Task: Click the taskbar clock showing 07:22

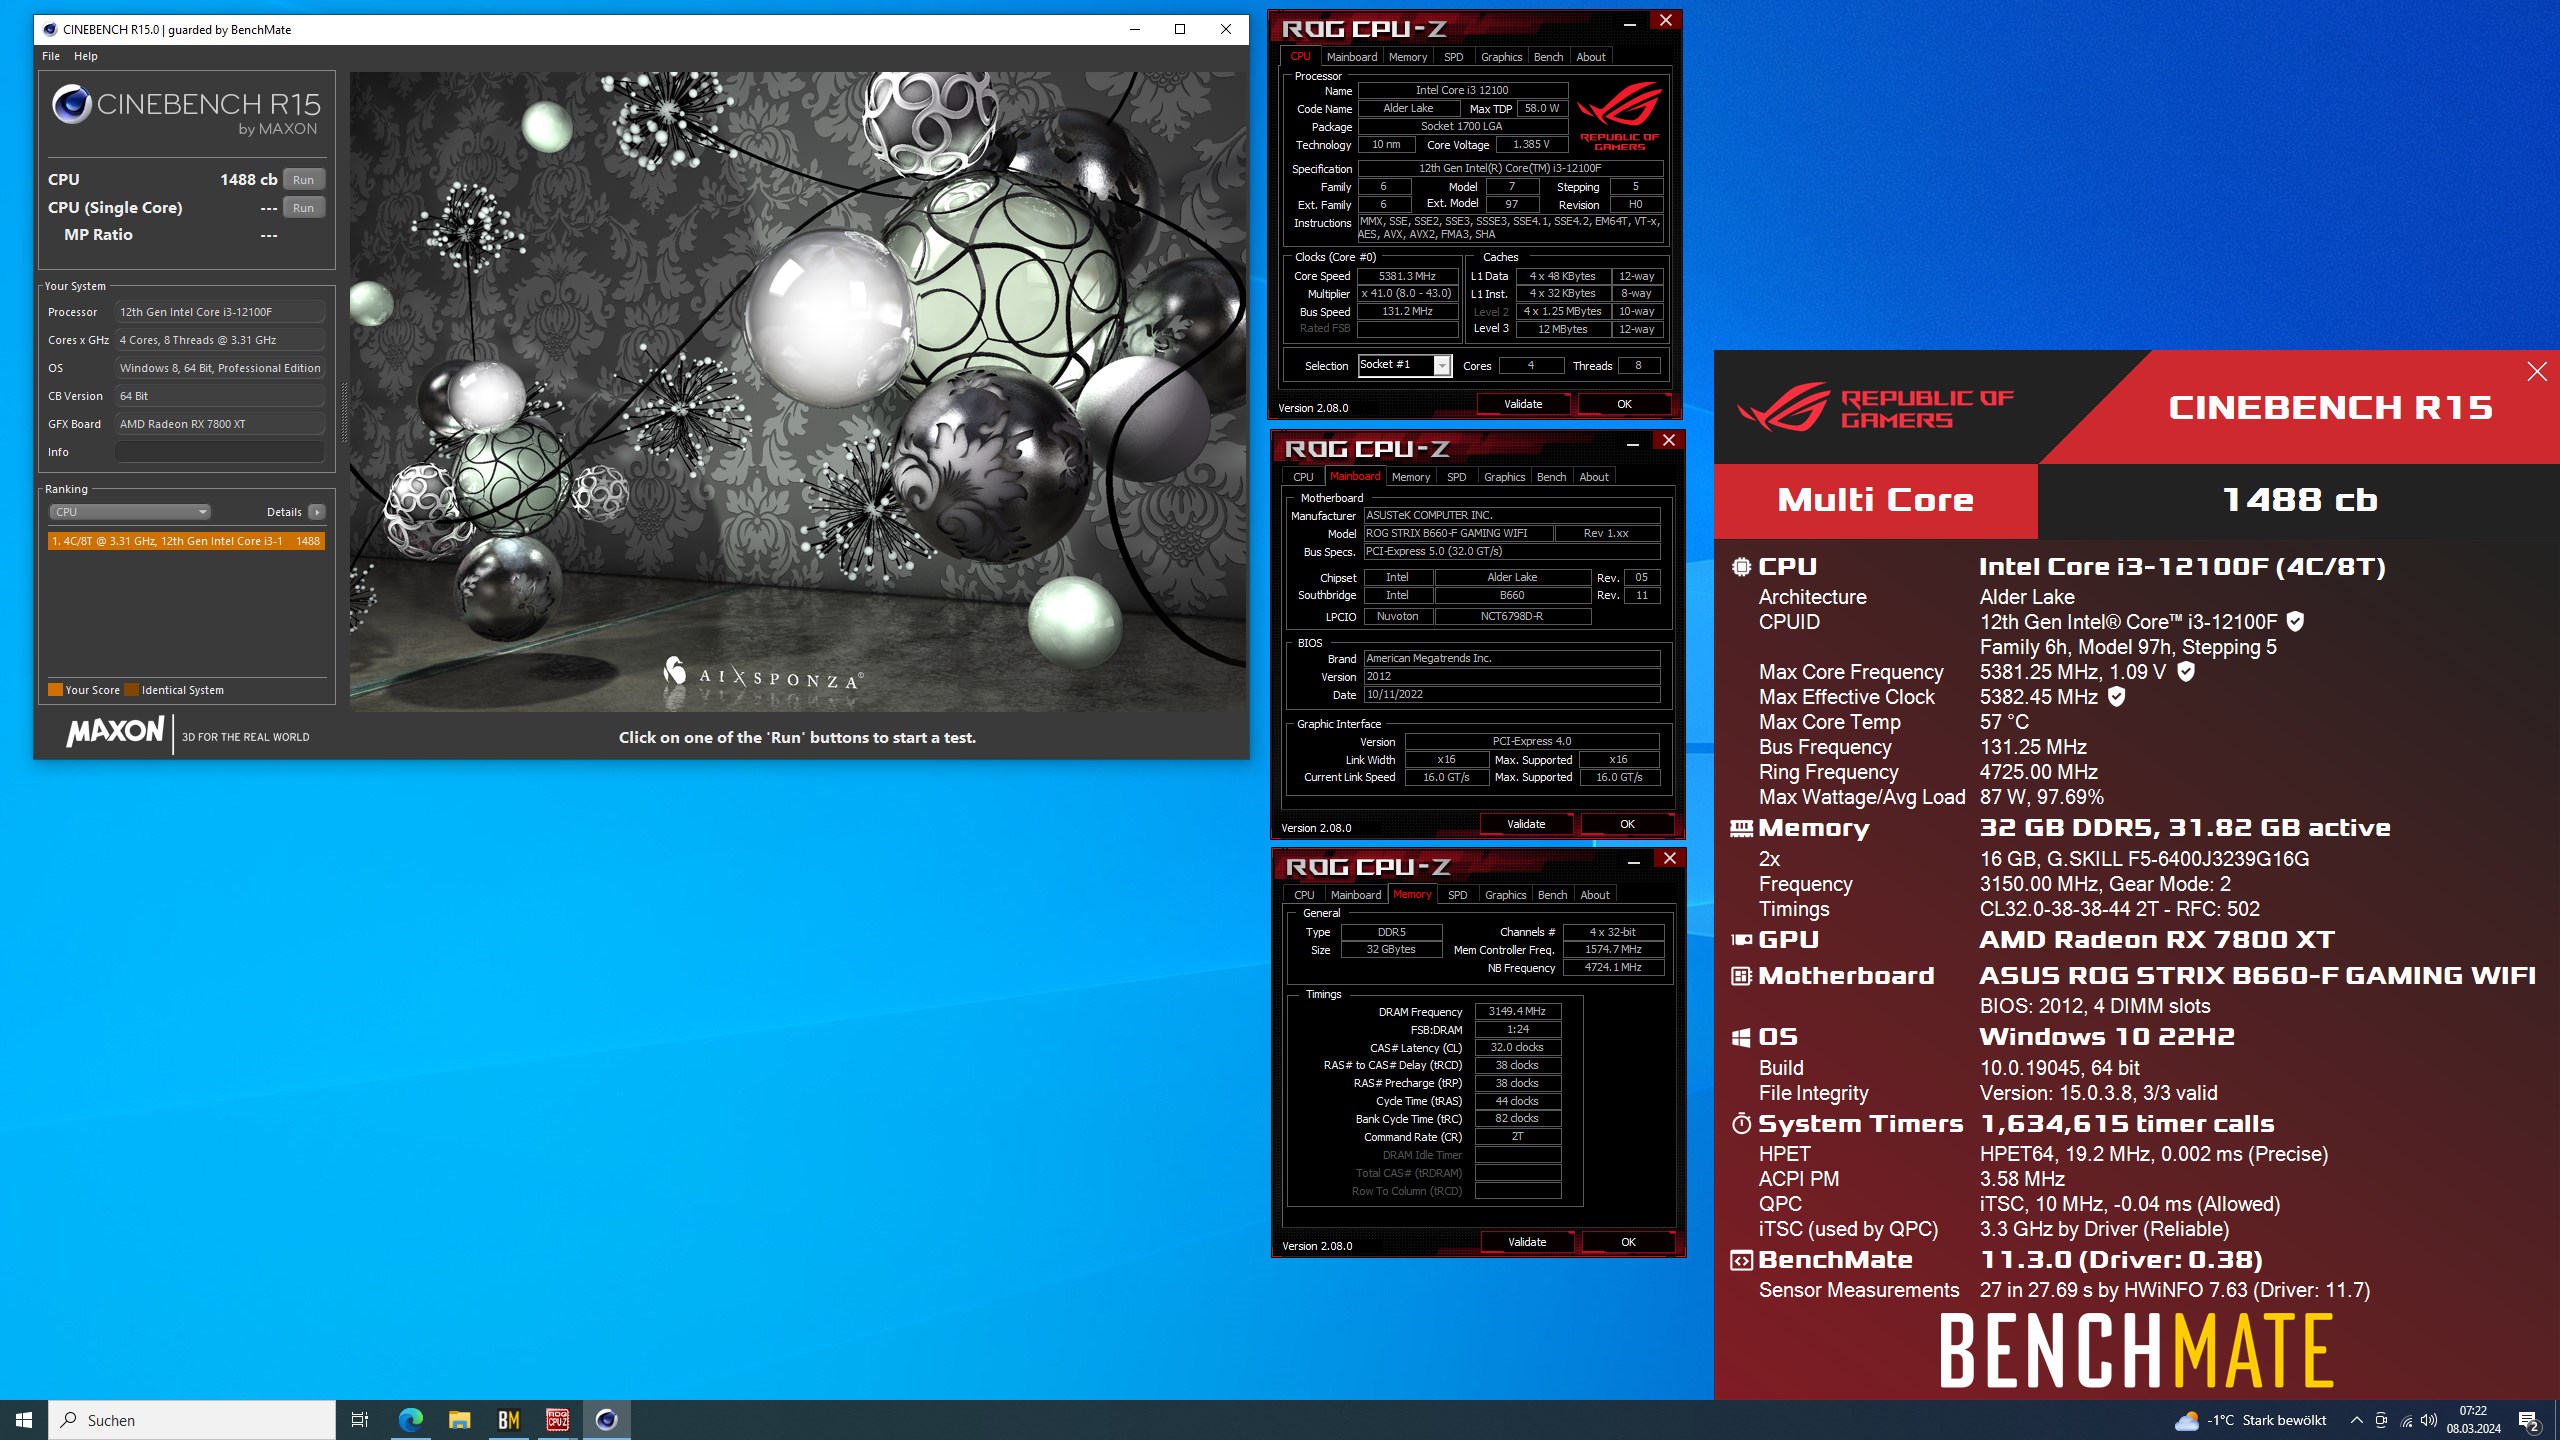Action: (2474, 1420)
